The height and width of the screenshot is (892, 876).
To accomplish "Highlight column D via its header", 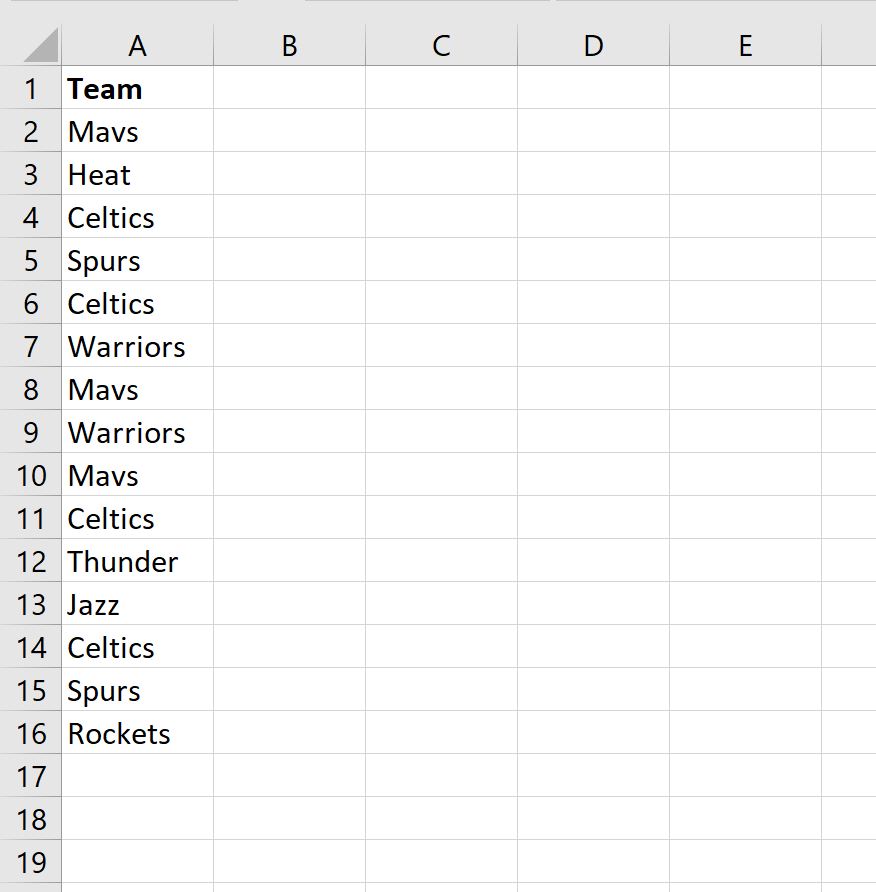I will tap(593, 46).
